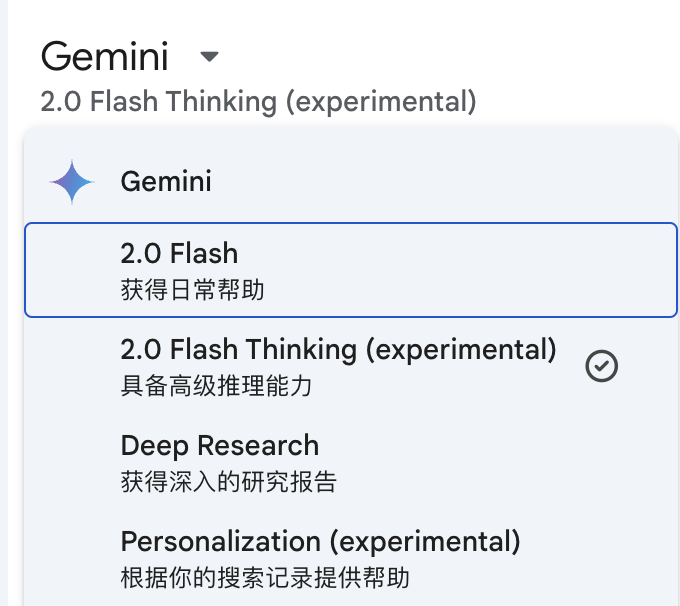Switch to the Deep Research option
Image resolution: width=680 pixels, height=606 pixels.
[x=220, y=446]
